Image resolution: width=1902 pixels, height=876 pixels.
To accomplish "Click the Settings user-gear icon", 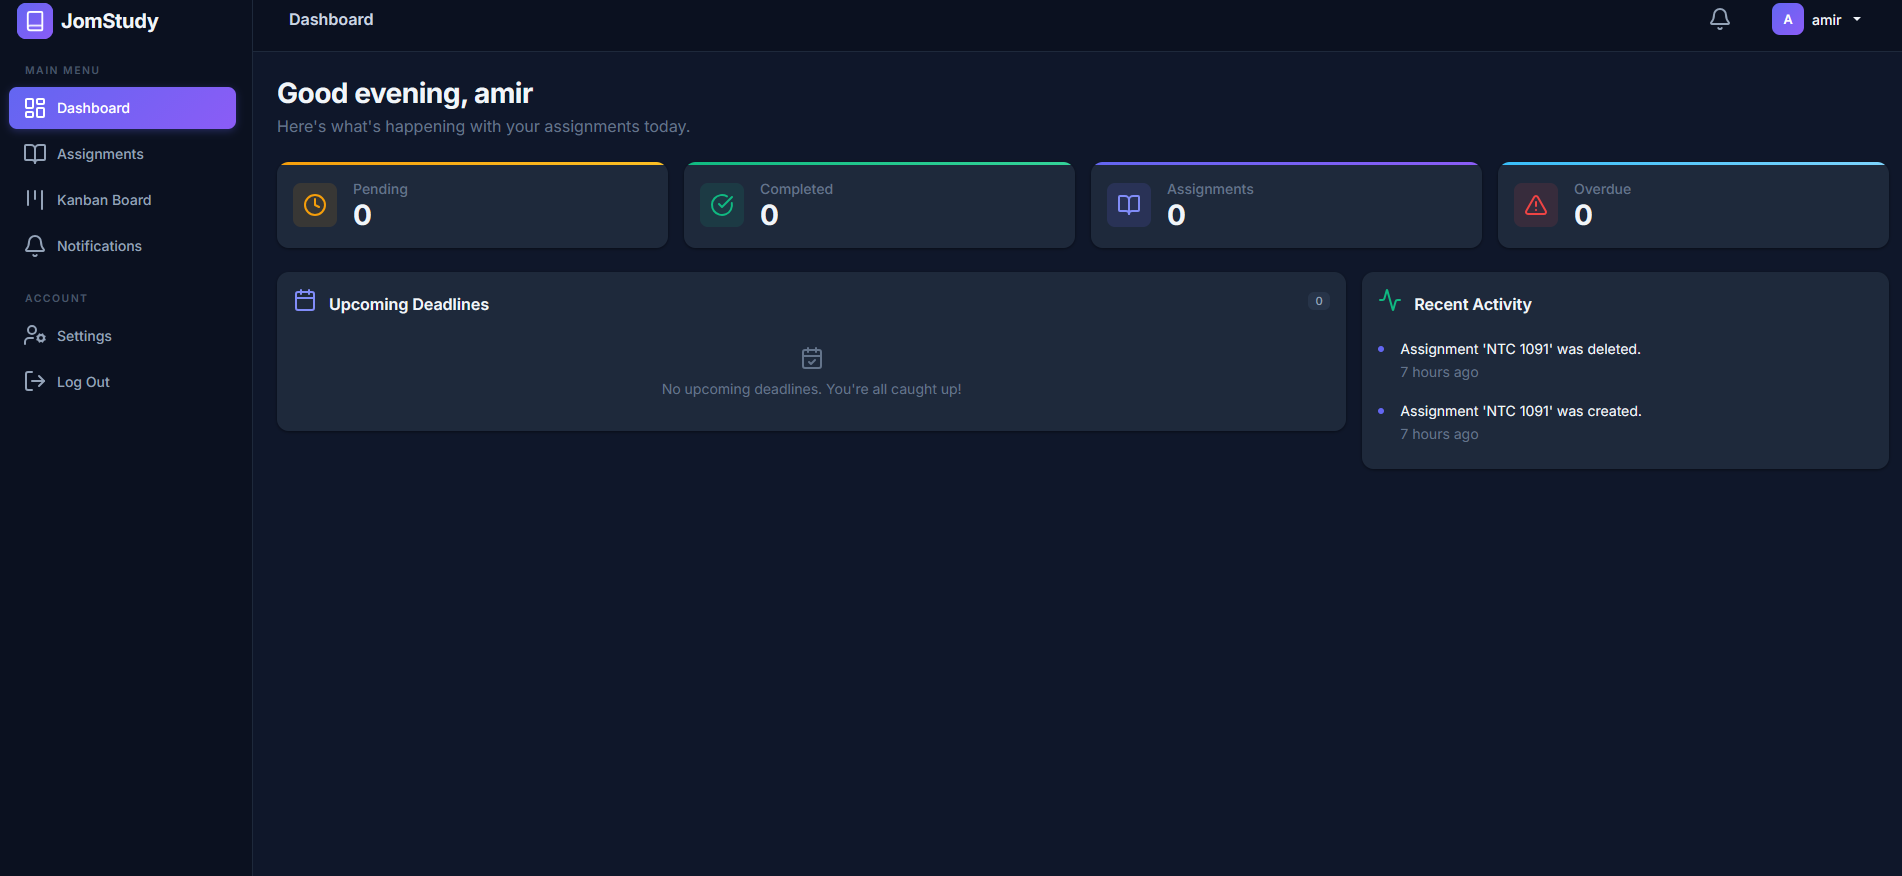I will click(x=35, y=335).
